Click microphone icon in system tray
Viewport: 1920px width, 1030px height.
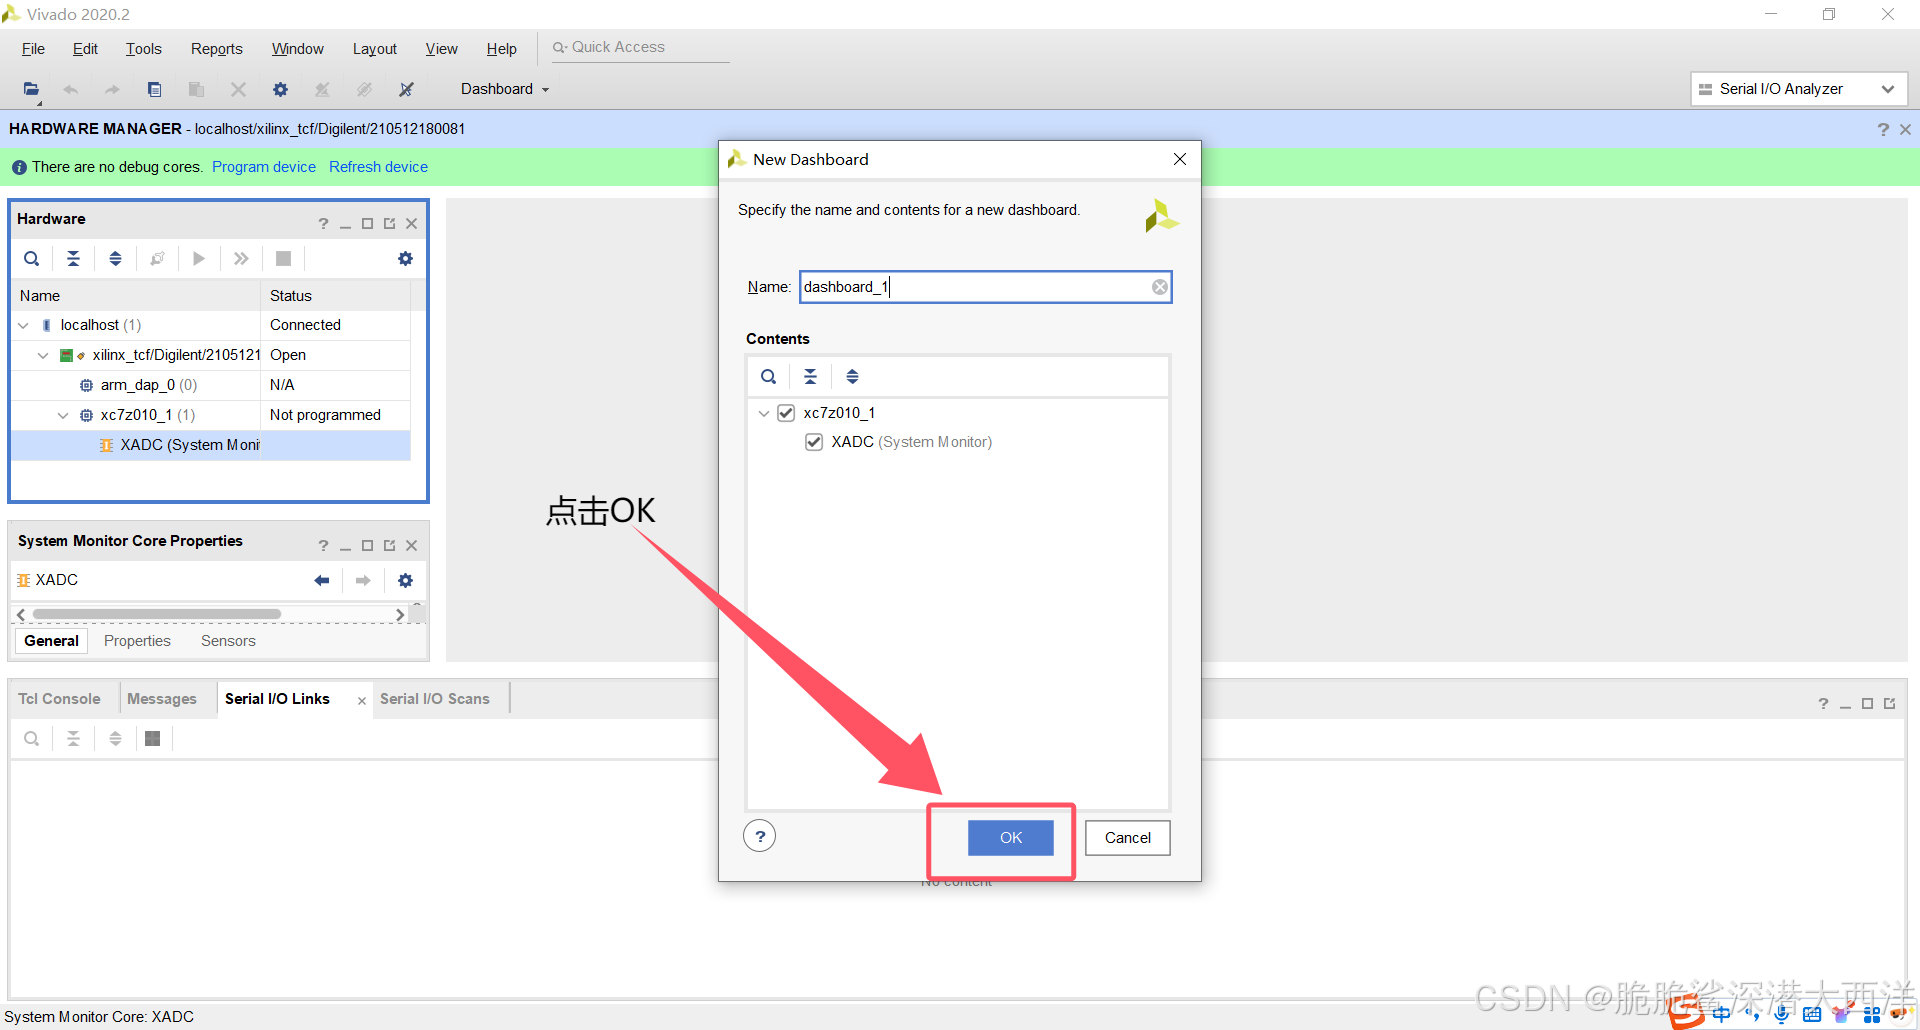tap(1782, 1014)
